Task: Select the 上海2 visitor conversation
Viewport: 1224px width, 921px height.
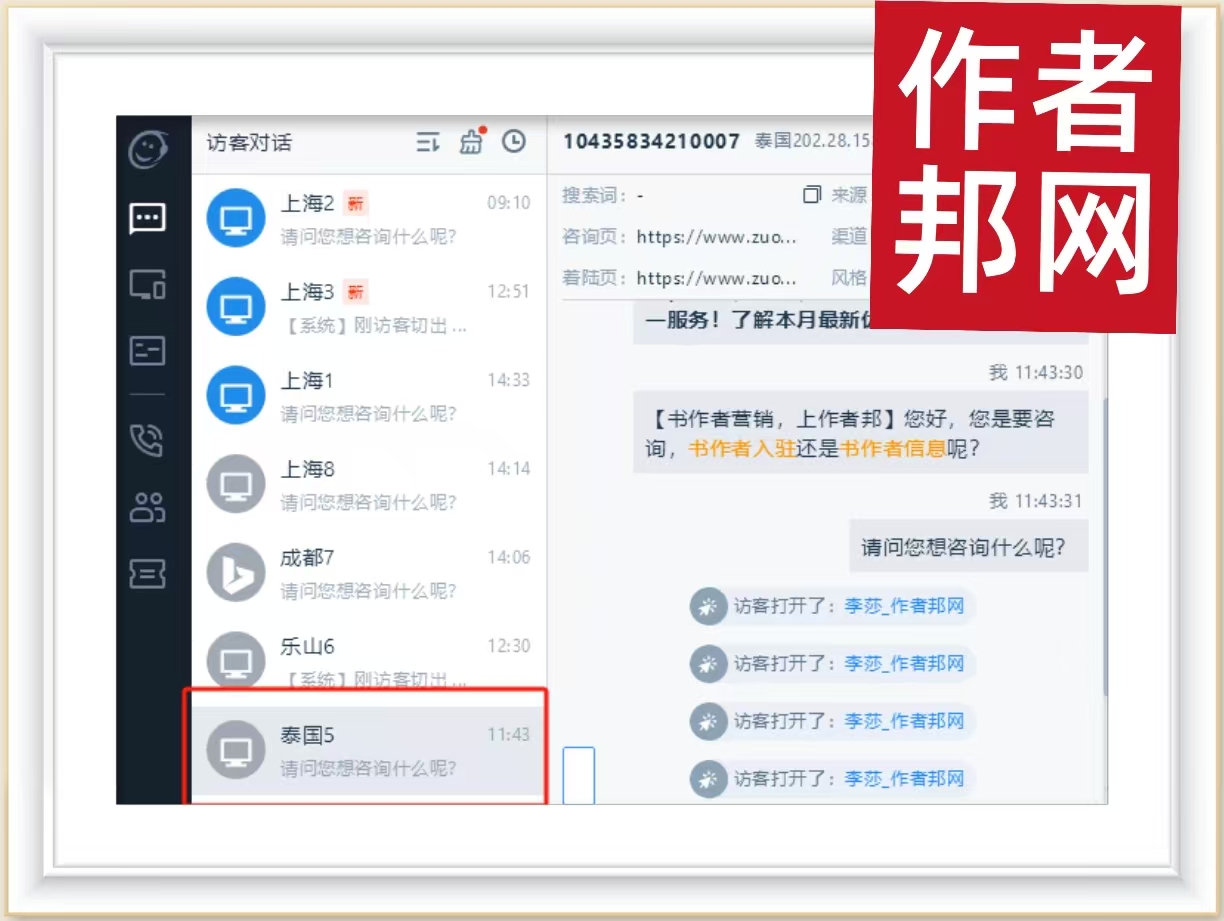Action: [368, 219]
